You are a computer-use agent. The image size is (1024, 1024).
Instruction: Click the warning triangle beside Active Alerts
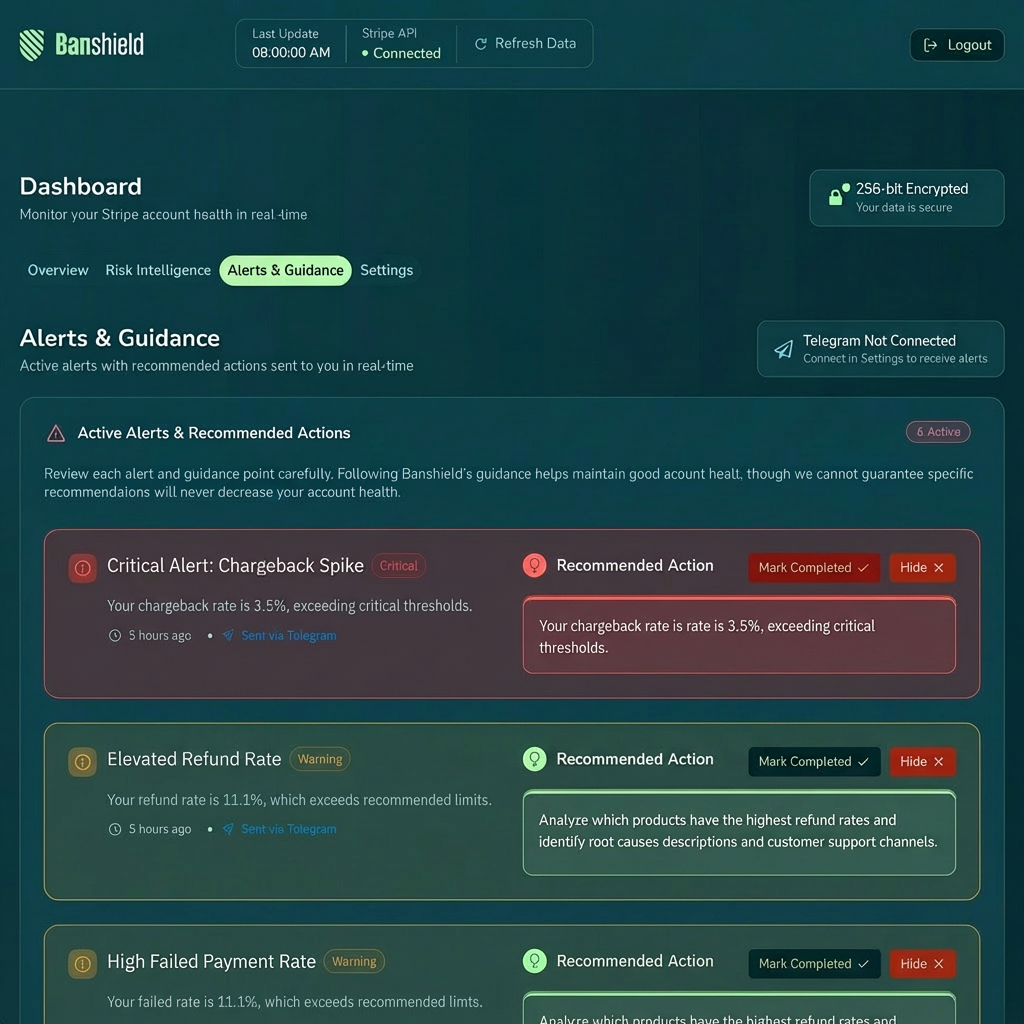(x=56, y=433)
